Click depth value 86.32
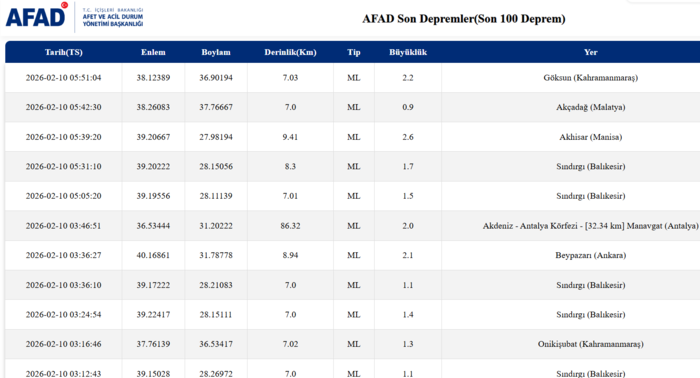700x378 pixels. 290,226
